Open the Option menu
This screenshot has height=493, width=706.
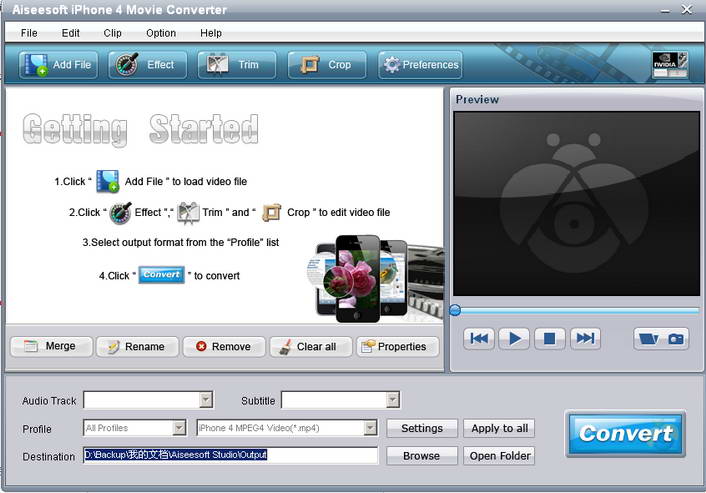pyautogui.click(x=161, y=33)
